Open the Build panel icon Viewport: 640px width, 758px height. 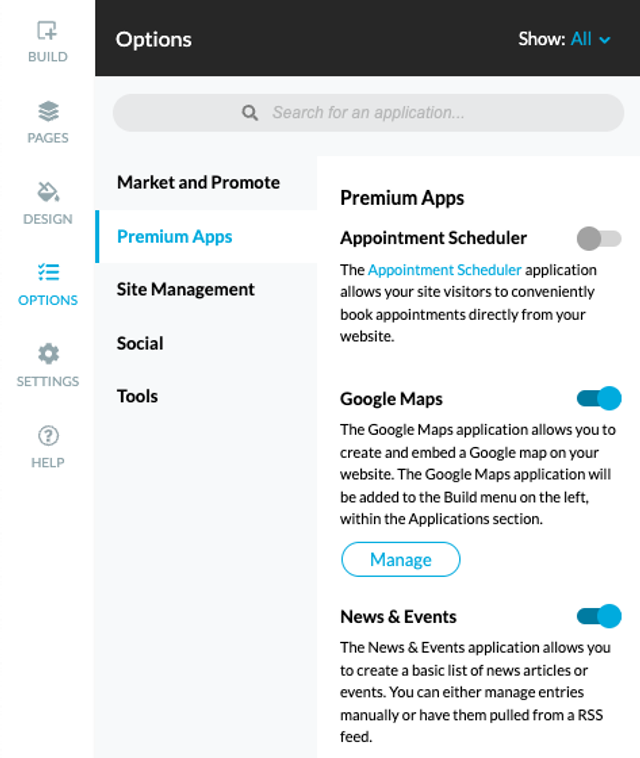tap(47, 30)
